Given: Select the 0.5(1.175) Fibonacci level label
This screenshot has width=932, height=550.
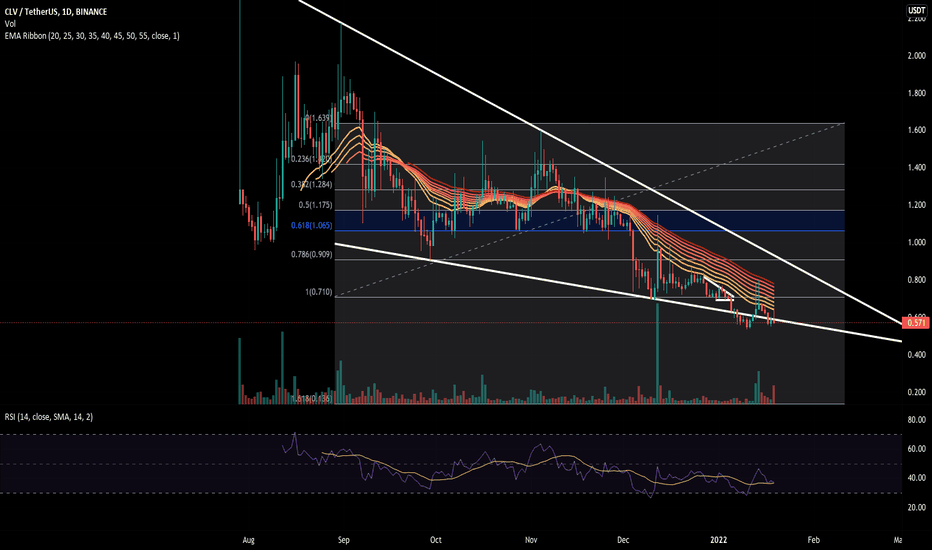Looking at the screenshot, I should tap(316, 205).
